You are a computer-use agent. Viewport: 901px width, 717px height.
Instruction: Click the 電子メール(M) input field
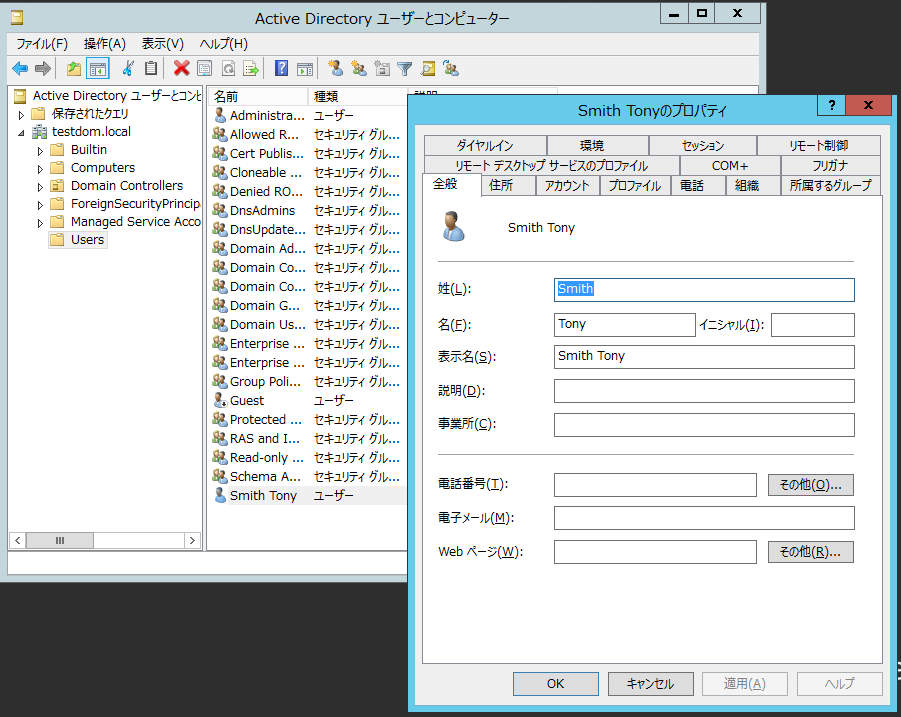pyautogui.click(x=704, y=518)
